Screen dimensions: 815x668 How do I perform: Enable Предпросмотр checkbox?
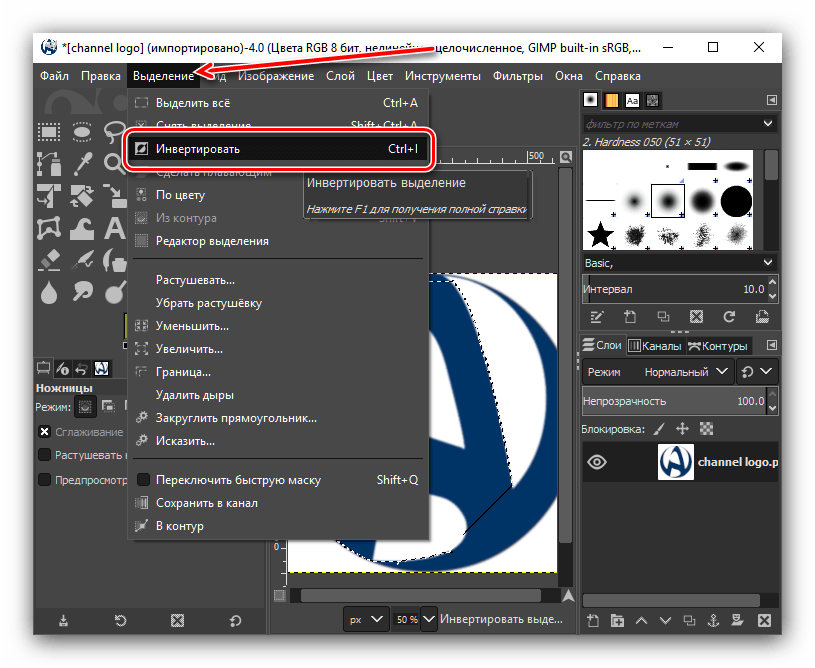[45, 479]
